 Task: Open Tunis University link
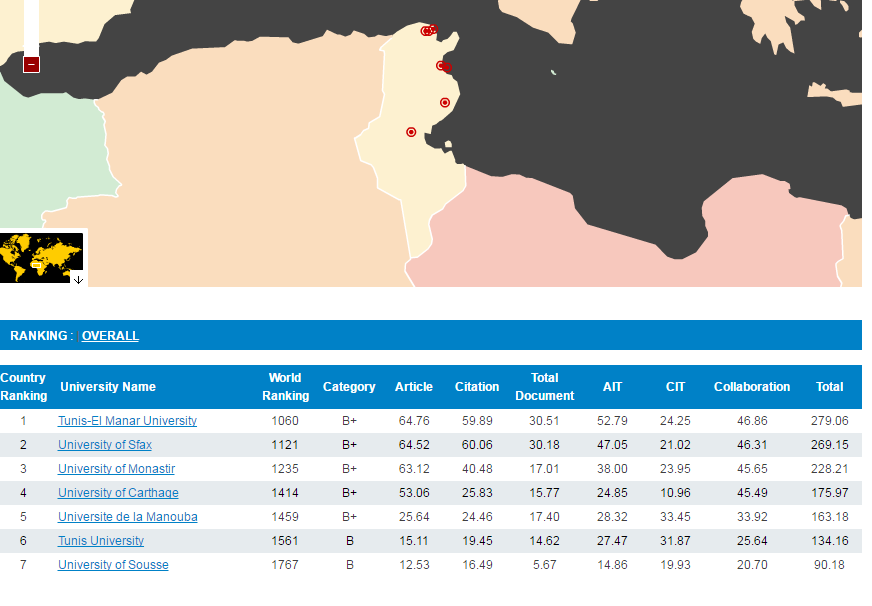tap(101, 540)
